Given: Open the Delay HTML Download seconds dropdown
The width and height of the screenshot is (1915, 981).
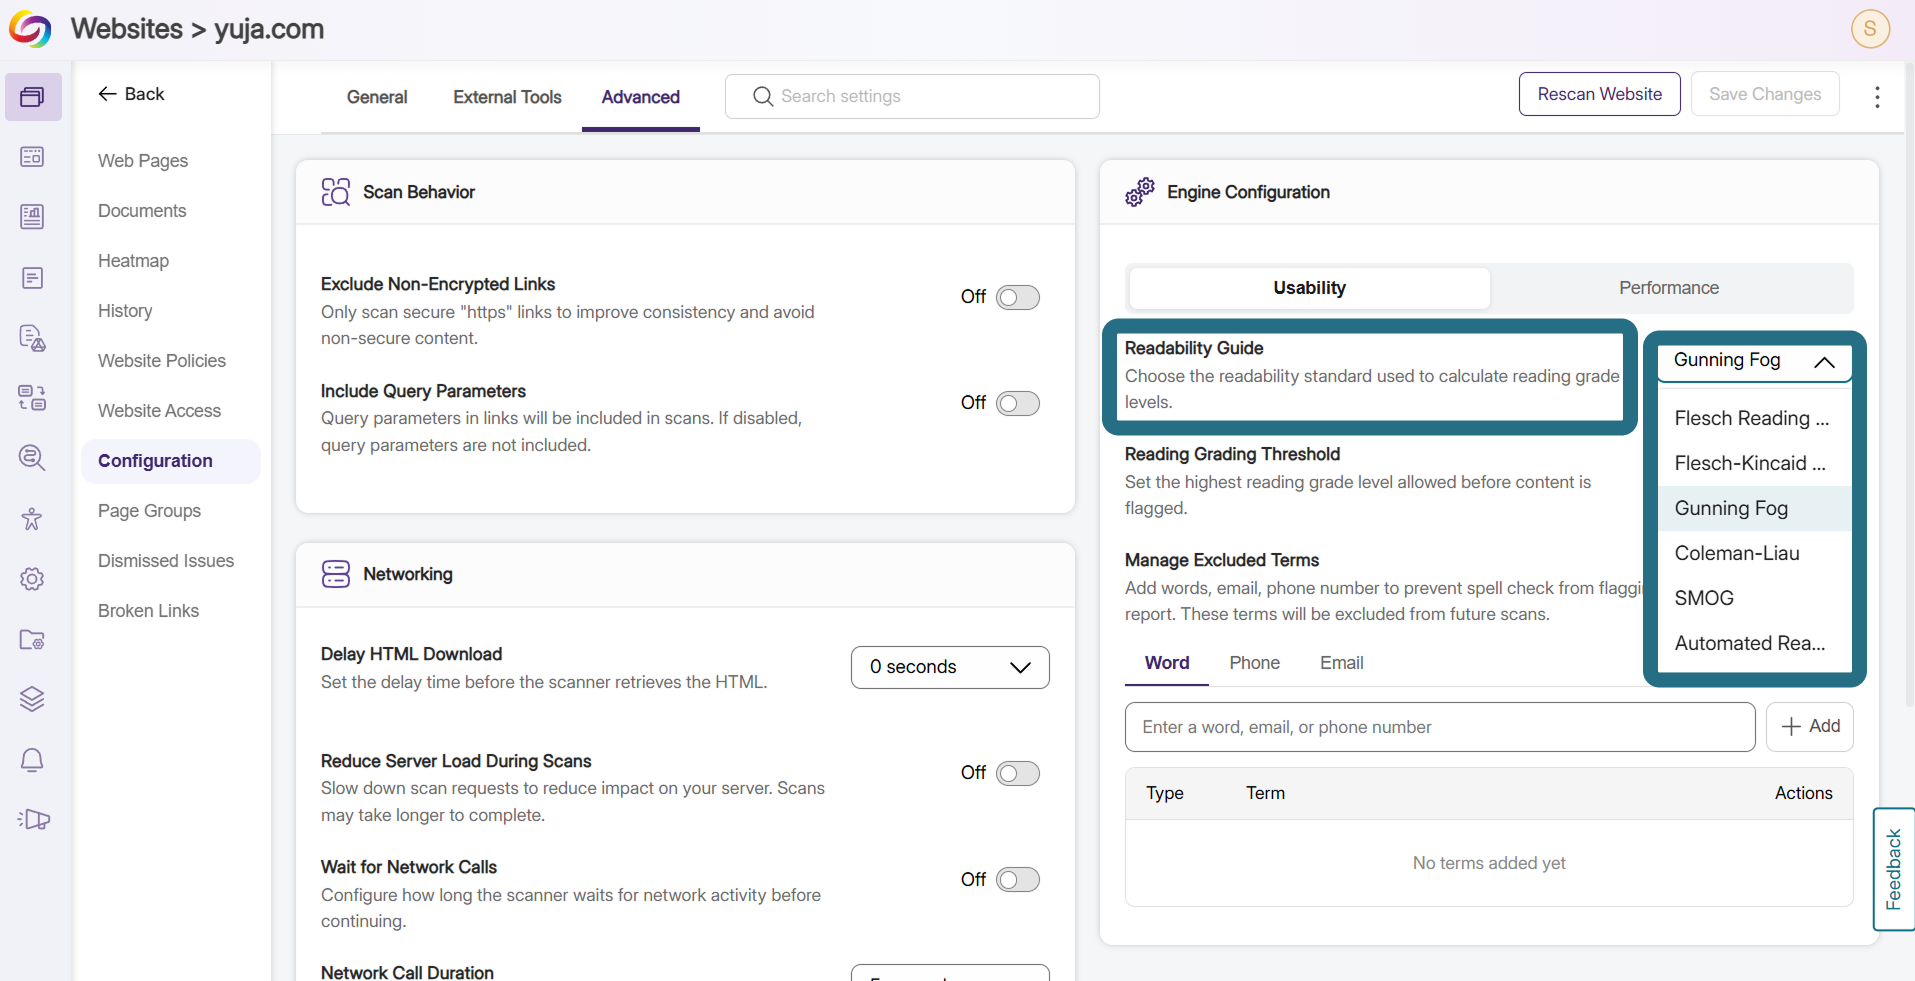Looking at the screenshot, I should [950, 667].
